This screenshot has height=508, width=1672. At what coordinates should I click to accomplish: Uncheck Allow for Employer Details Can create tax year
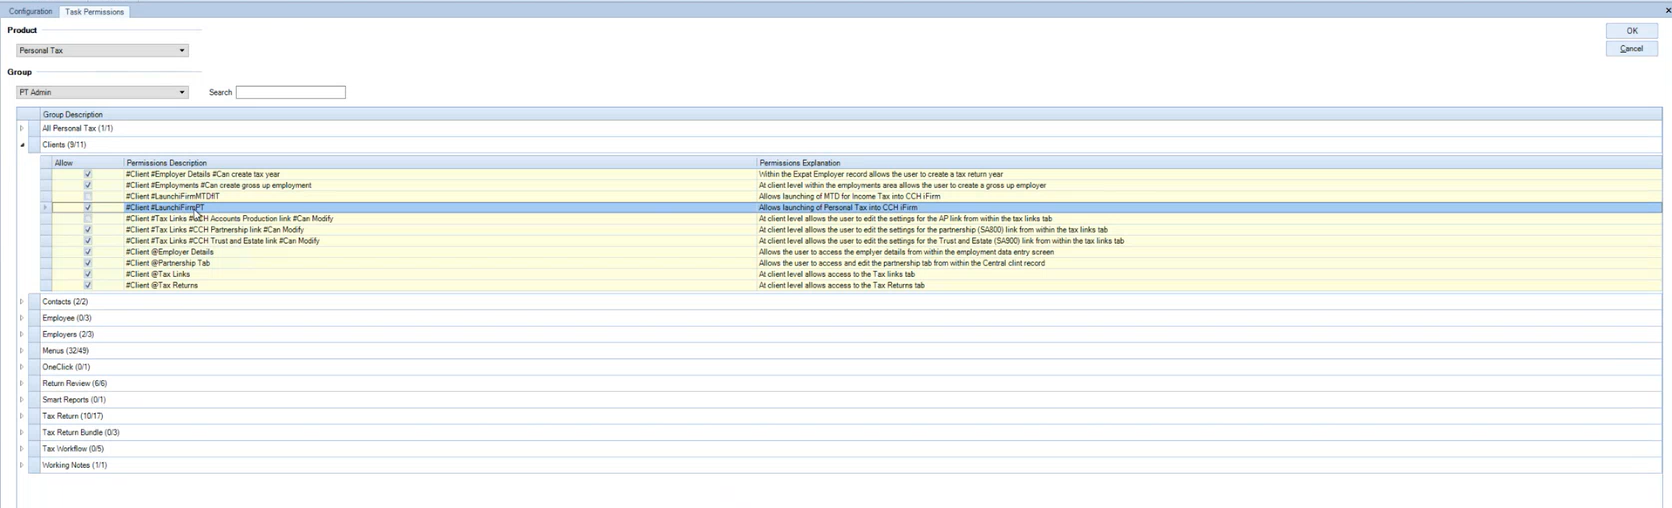click(x=88, y=174)
